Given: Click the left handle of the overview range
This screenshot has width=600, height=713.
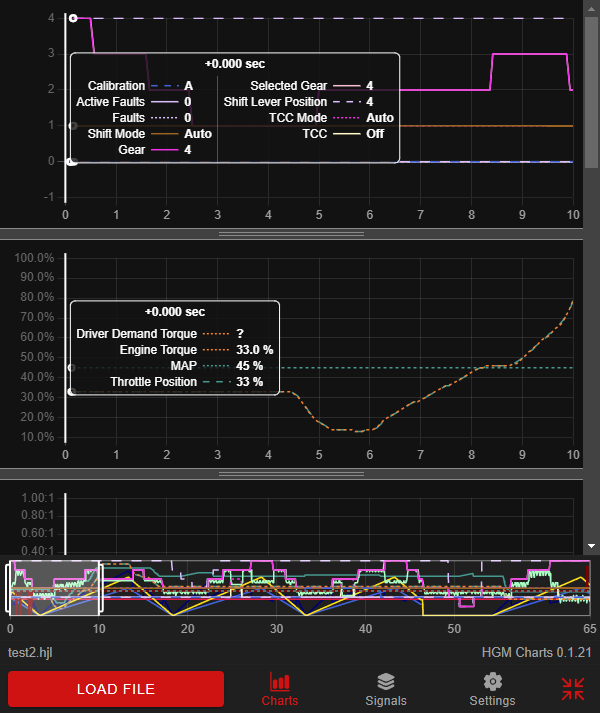Looking at the screenshot, I should pyautogui.click(x=10, y=588).
